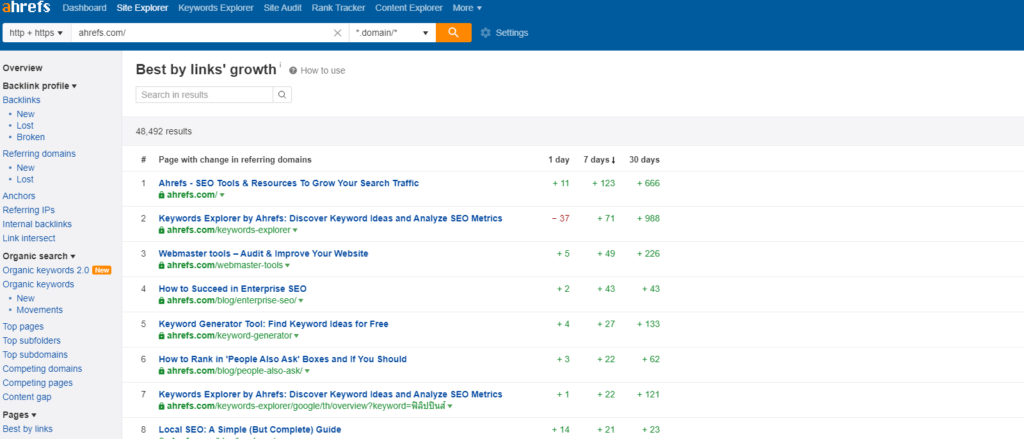Click the − 37 one-day value

point(560,218)
